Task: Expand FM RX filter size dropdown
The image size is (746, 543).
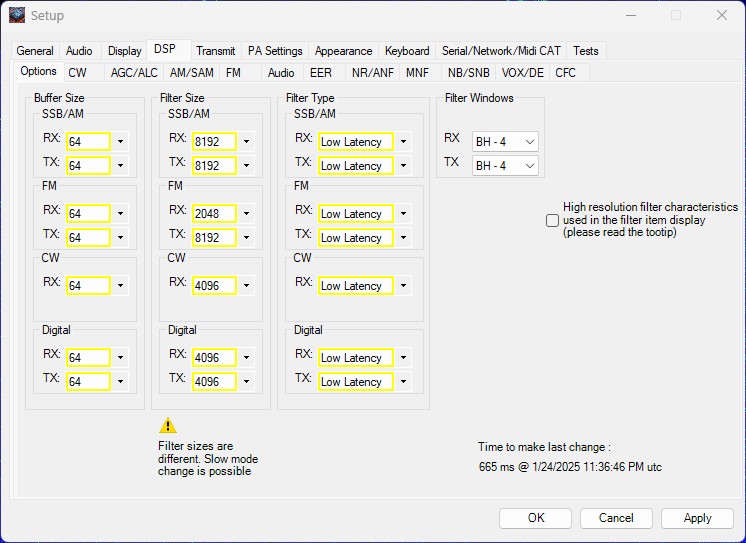Action: (x=246, y=214)
